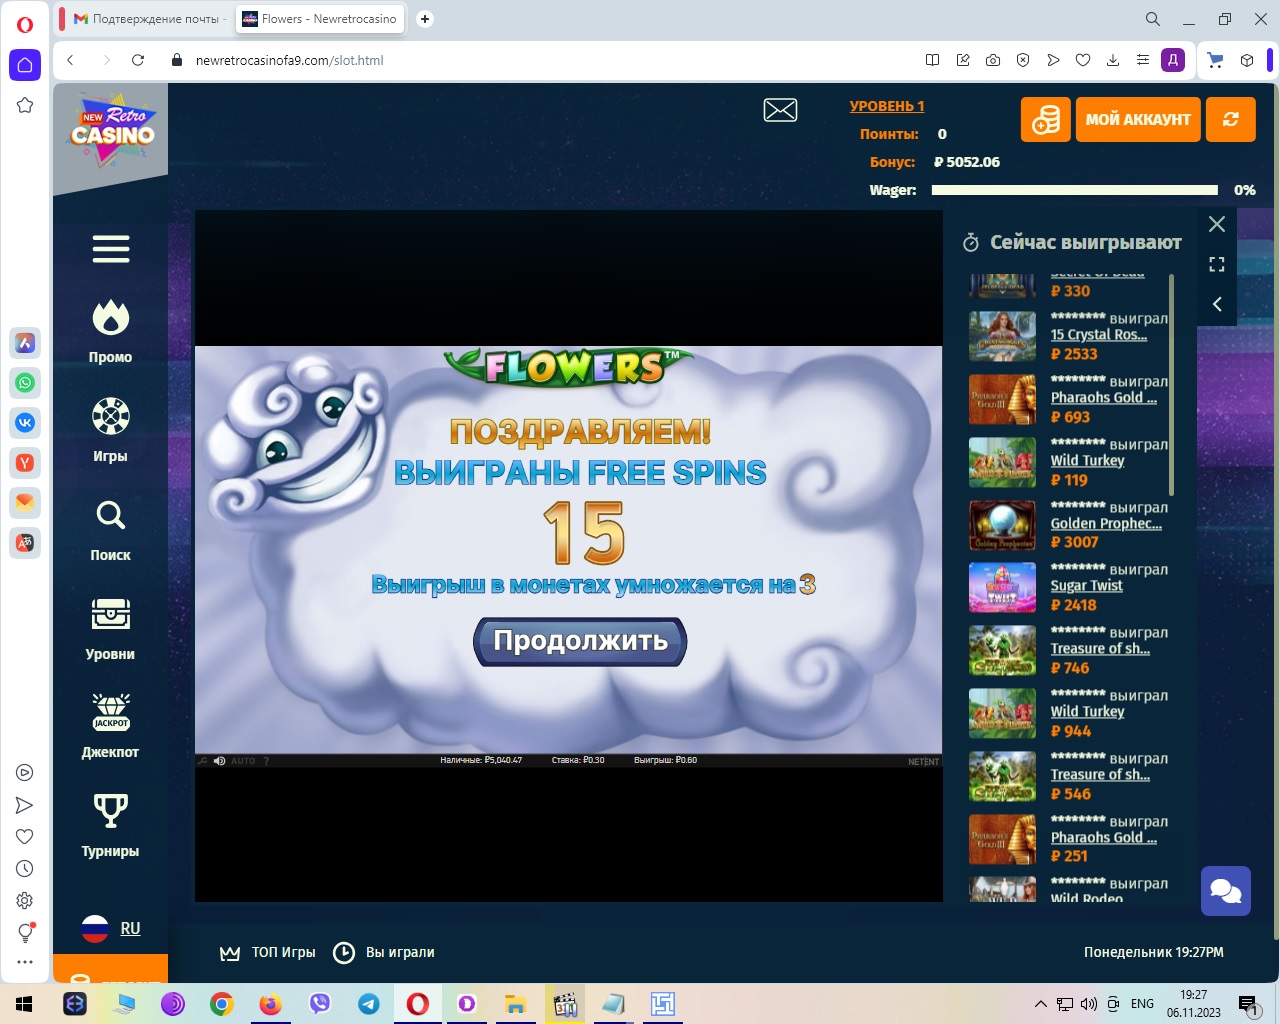Open Opera easy setup menu

pos(1143,60)
